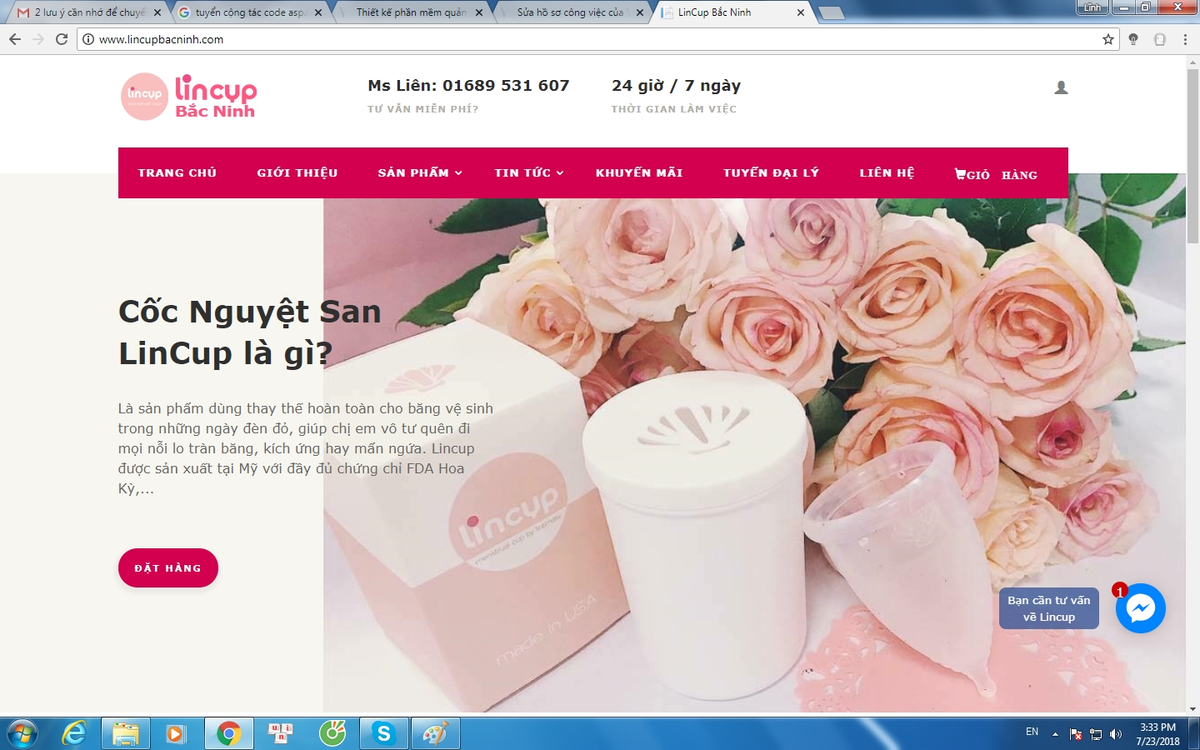Viewport: 1200px width, 750px height.
Task: Click the network icon in system tray
Action: coord(1096,734)
